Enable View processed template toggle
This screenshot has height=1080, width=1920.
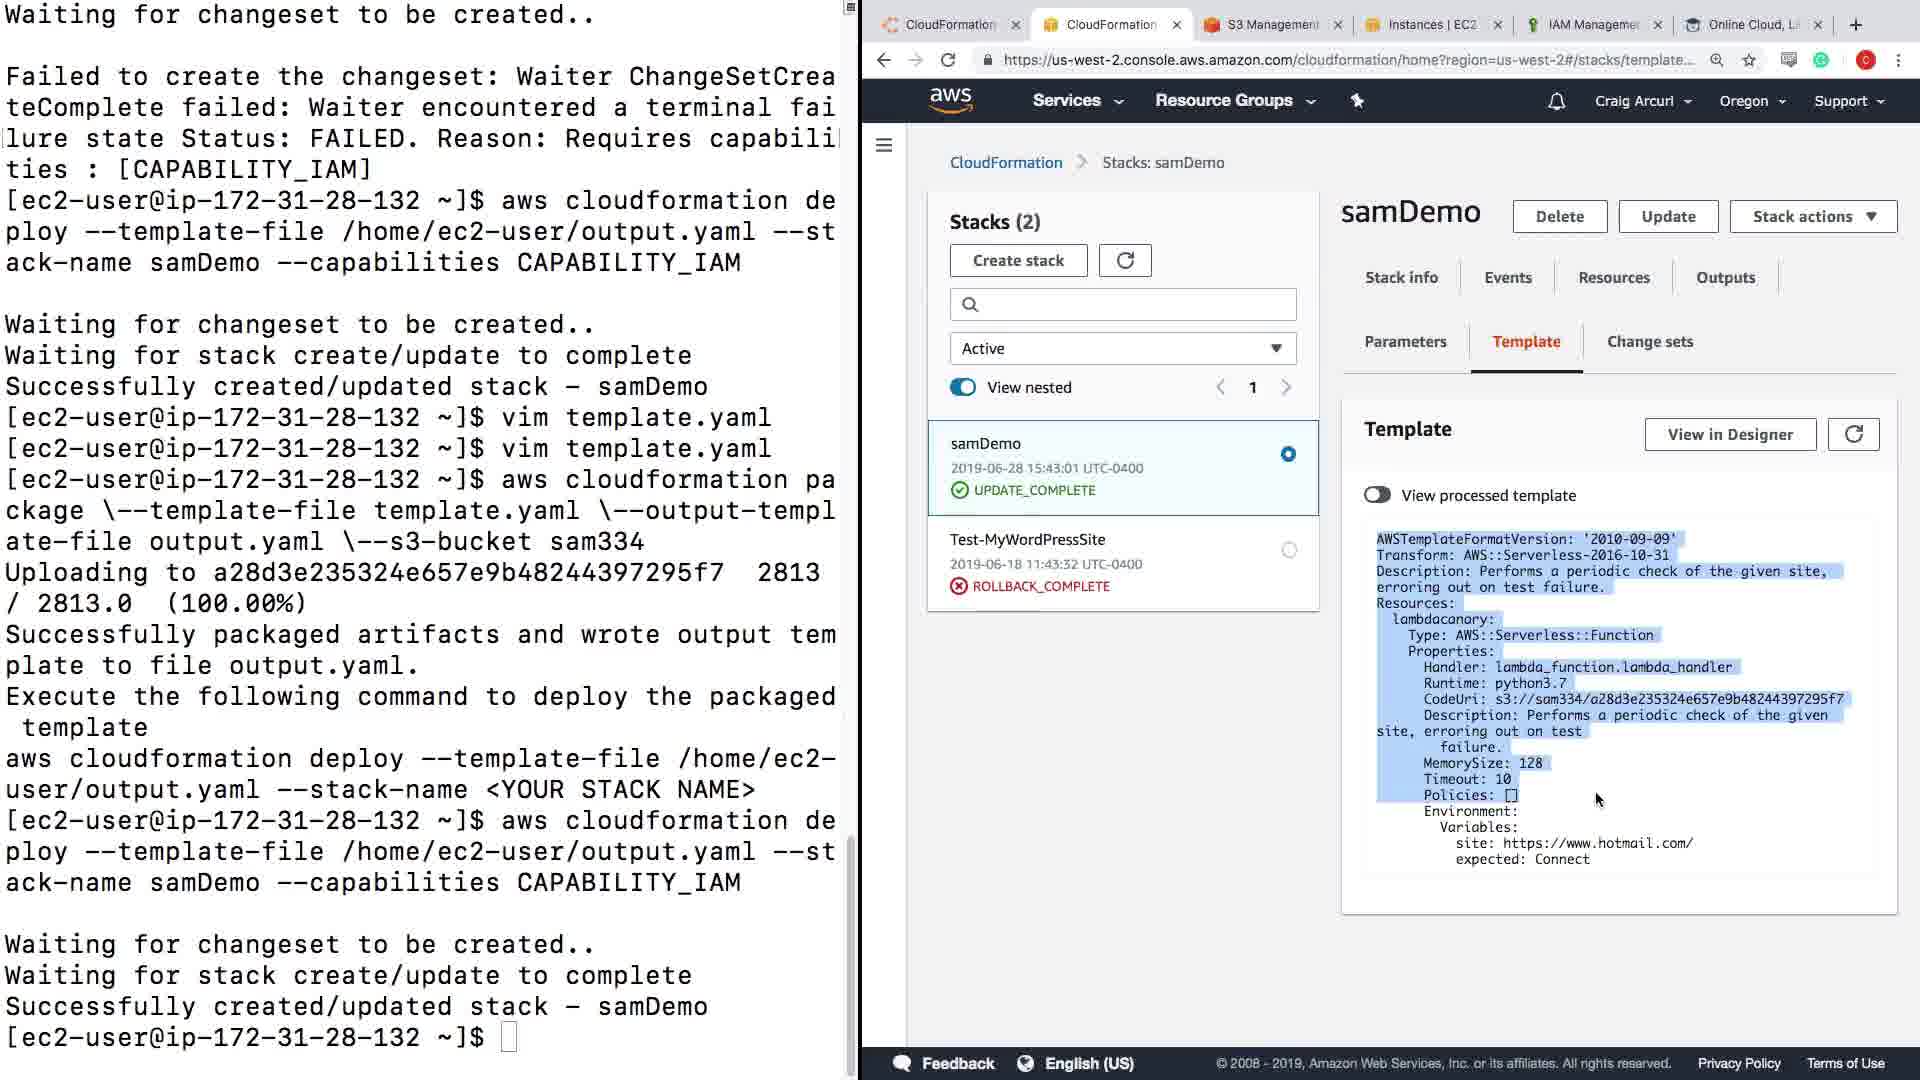coord(1377,495)
